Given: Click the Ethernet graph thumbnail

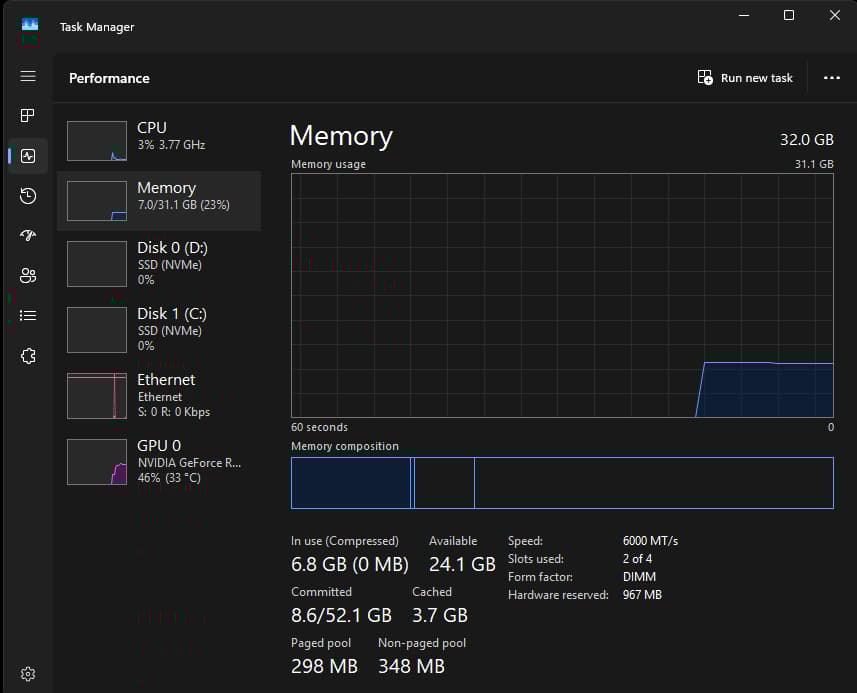Looking at the screenshot, I should click(96, 395).
